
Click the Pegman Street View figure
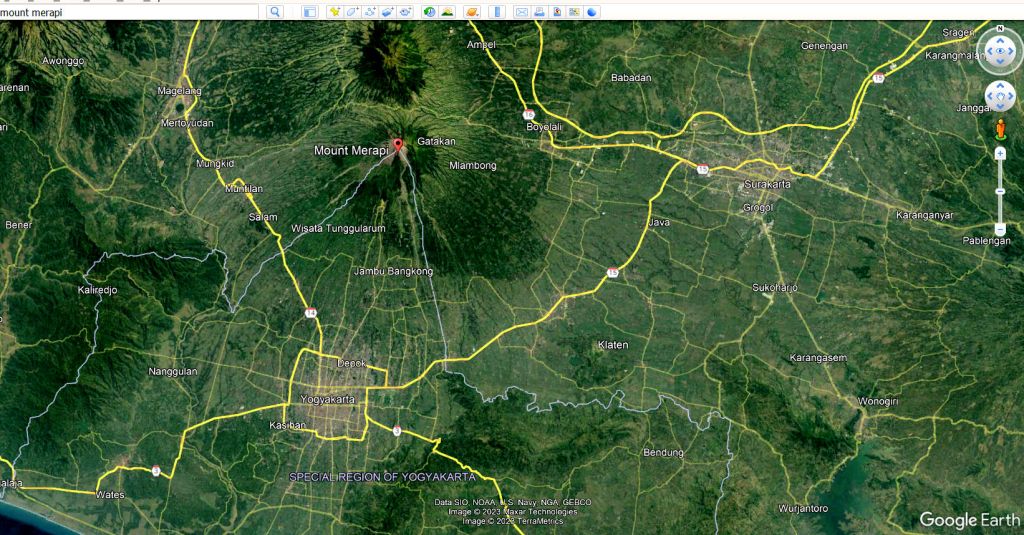(1000, 128)
